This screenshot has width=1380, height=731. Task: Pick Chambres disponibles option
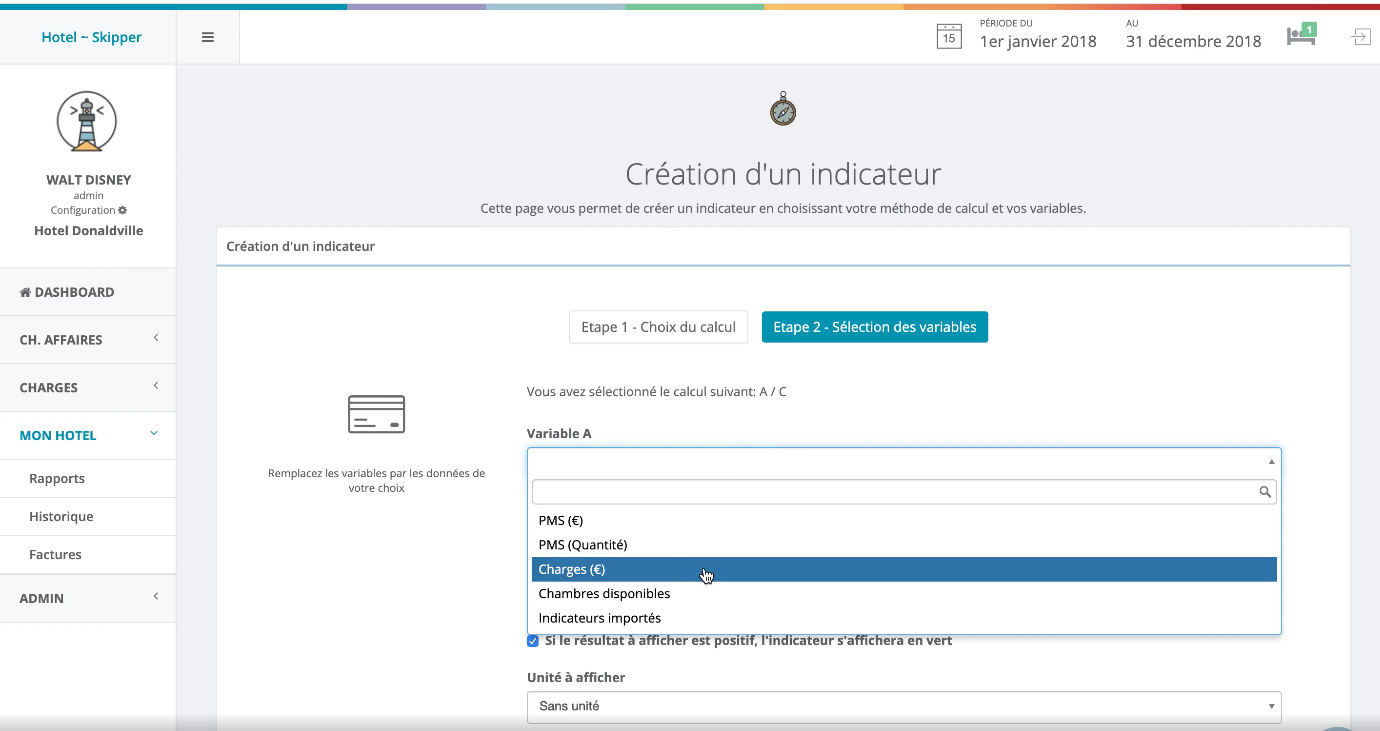(x=904, y=594)
